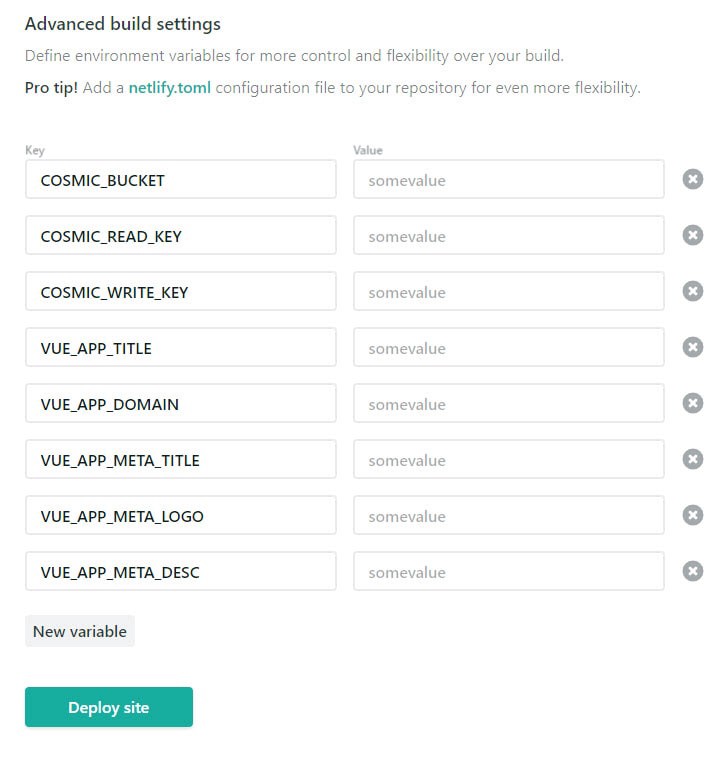Delete the VUE_APP_META_TITLE variable

click(693, 459)
